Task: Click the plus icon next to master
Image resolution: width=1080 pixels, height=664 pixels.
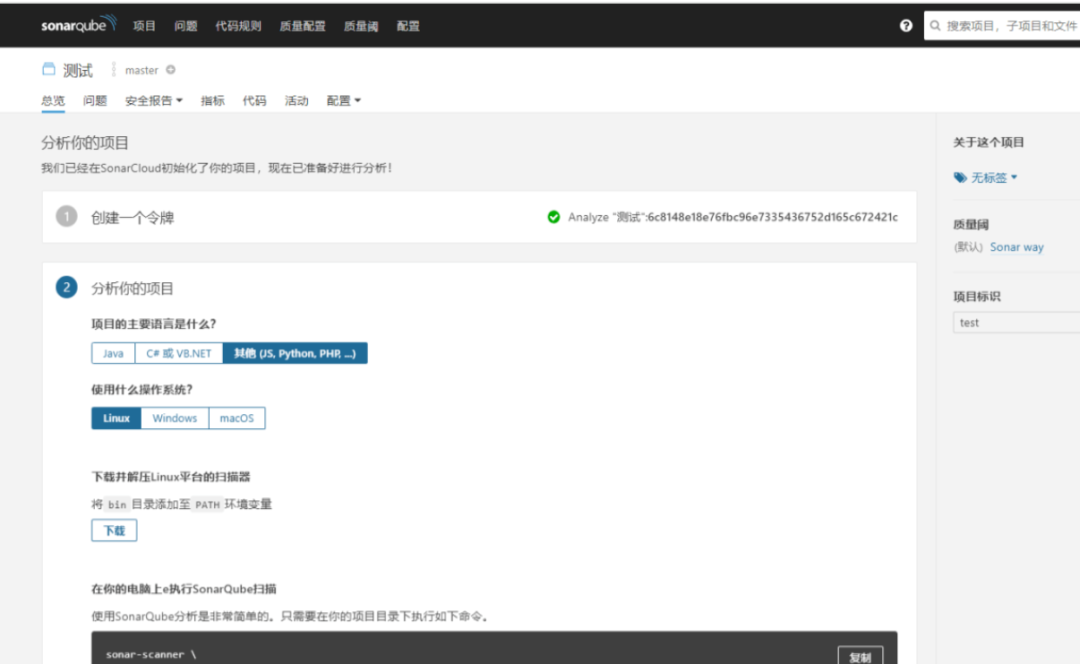Action: (171, 70)
